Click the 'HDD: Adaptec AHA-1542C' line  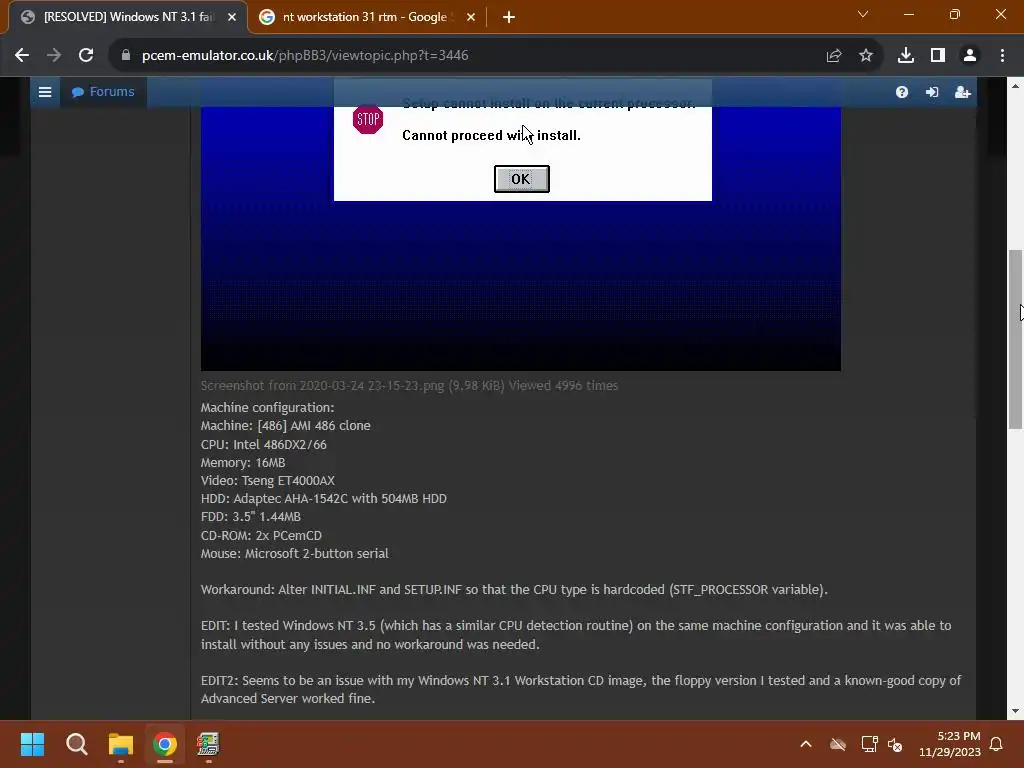[x=324, y=499]
